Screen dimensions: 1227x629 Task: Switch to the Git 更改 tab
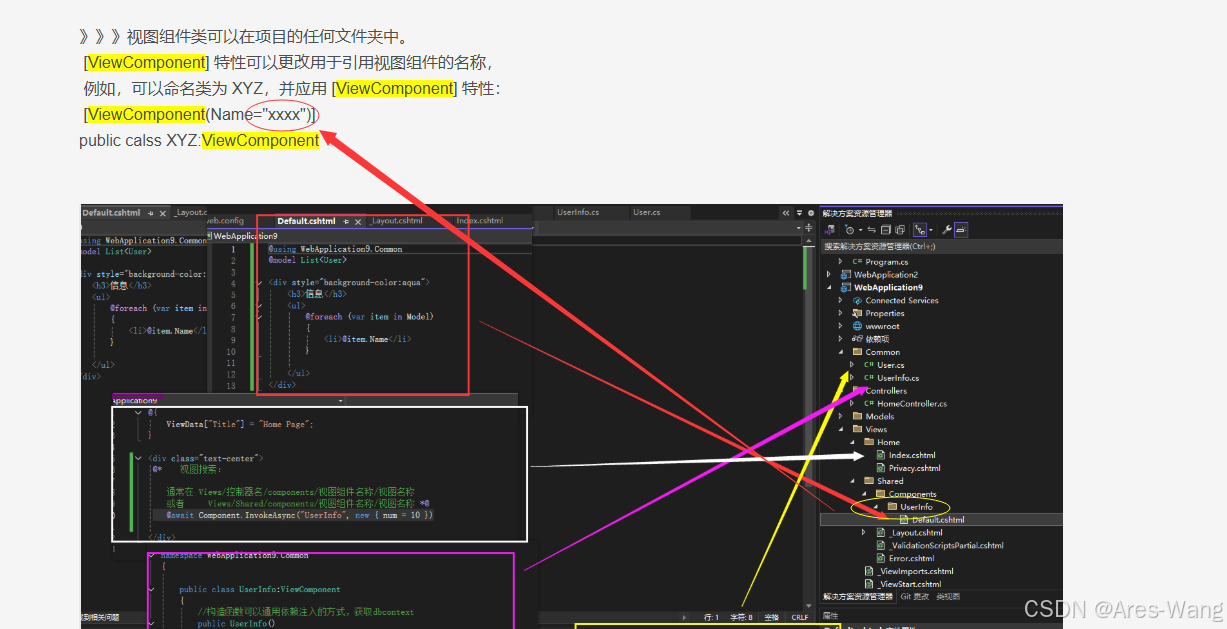pos(917,594)
